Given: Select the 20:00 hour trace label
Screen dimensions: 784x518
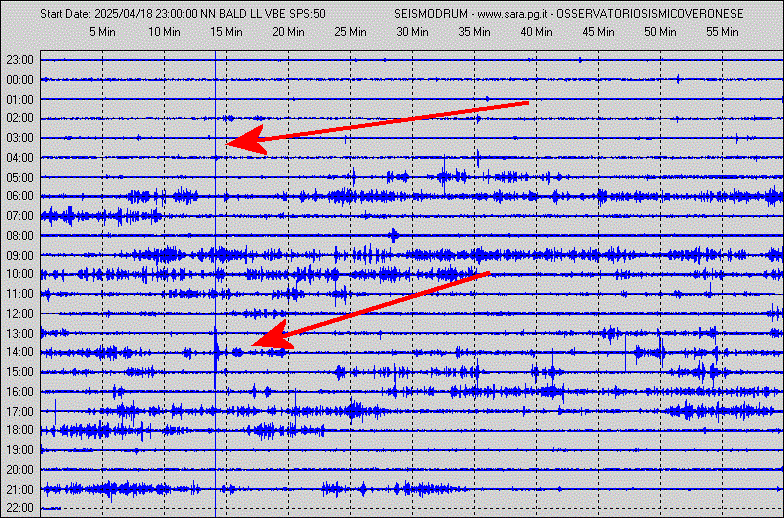Looking at the screenshot, I should pos(20,470).
